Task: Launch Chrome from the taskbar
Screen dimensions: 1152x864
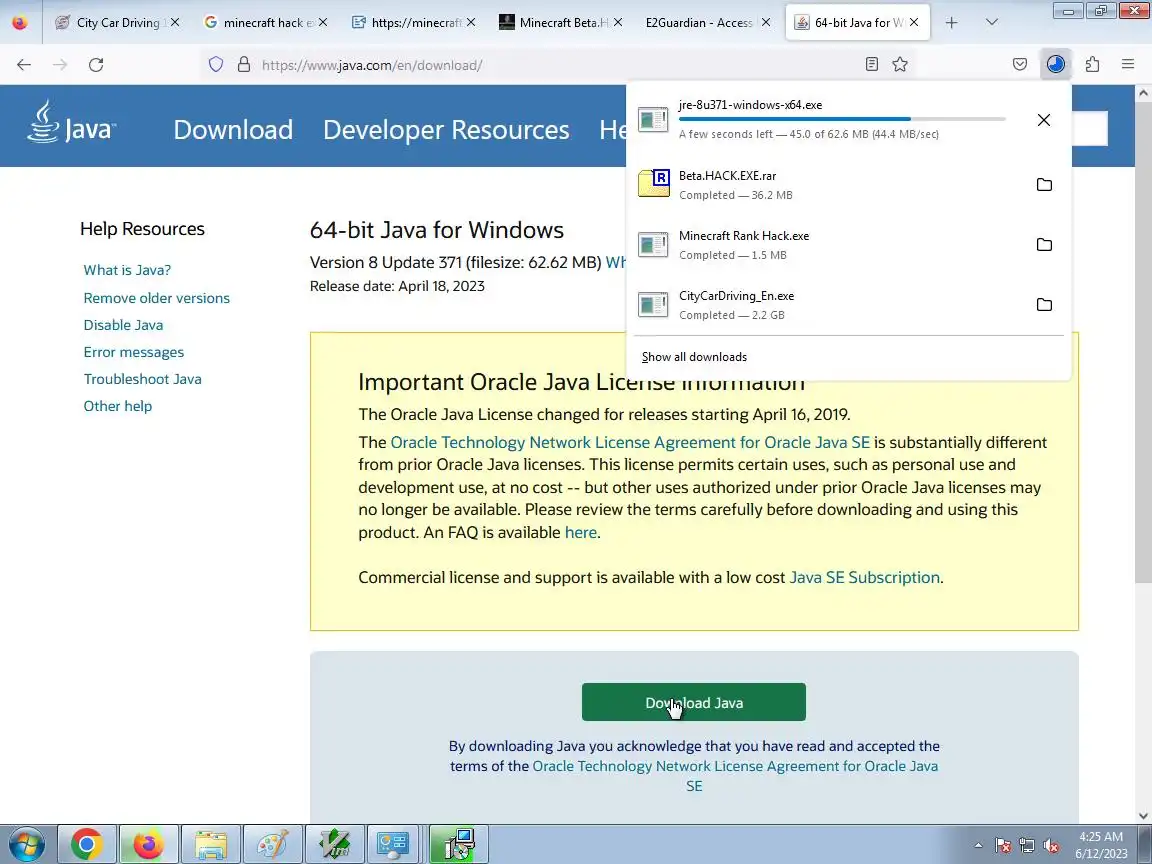Action: (x=86, y=844)
